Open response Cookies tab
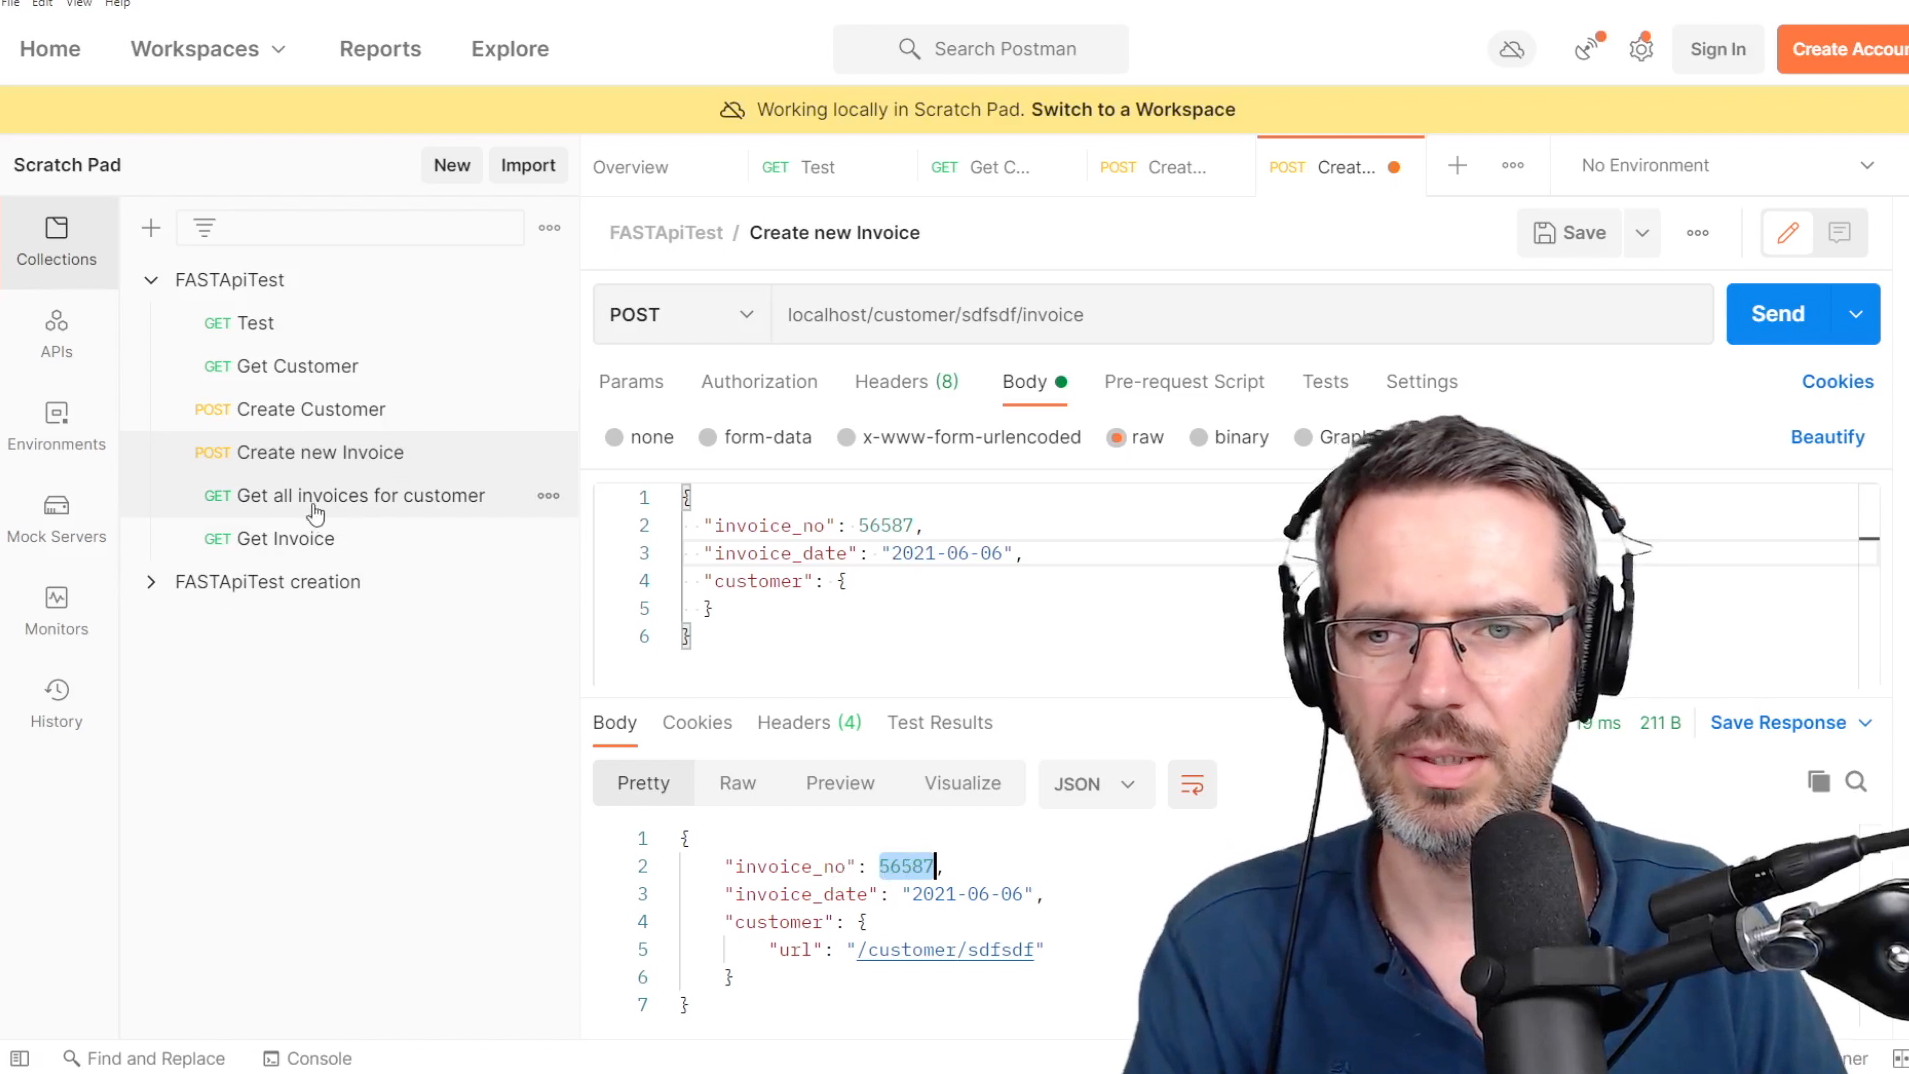This screenshot has height=1074, width=1909. point(697,723)
